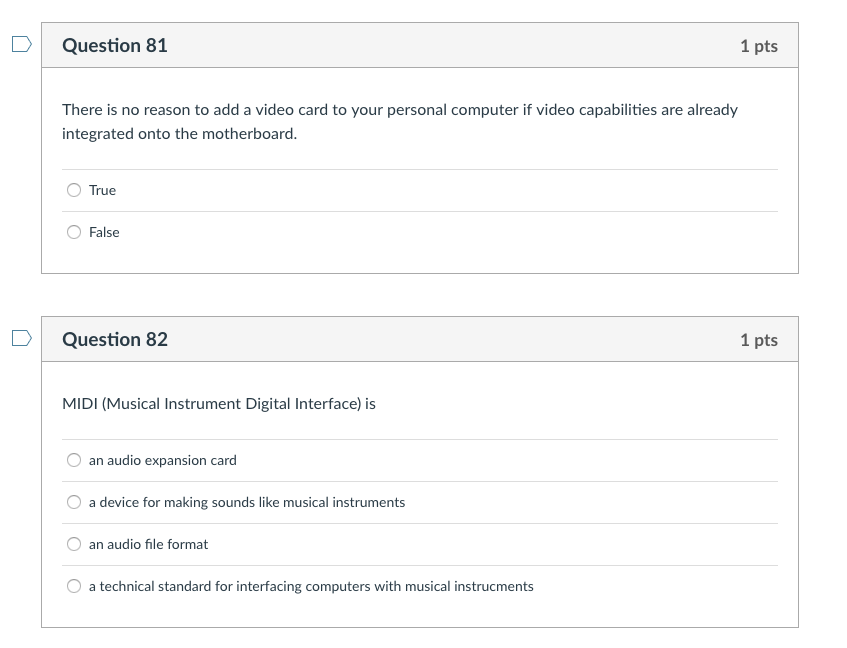
Task: Choose radio for 'a technical standard for interfacing'
Action: pyautogui.click(x=74, y=586)
